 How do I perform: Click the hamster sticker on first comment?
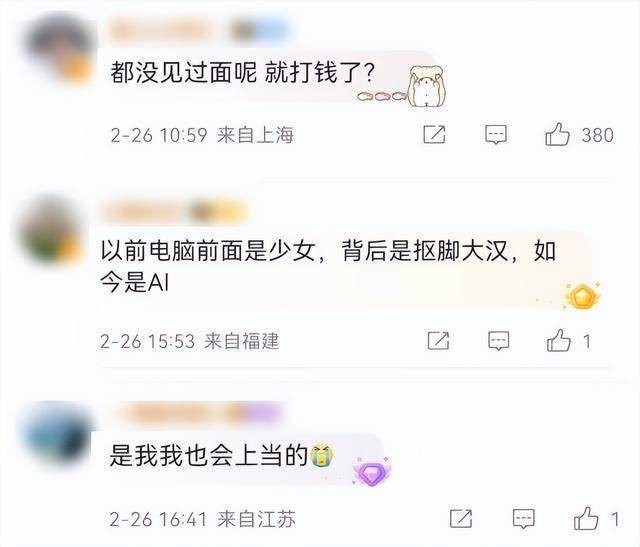427,87
